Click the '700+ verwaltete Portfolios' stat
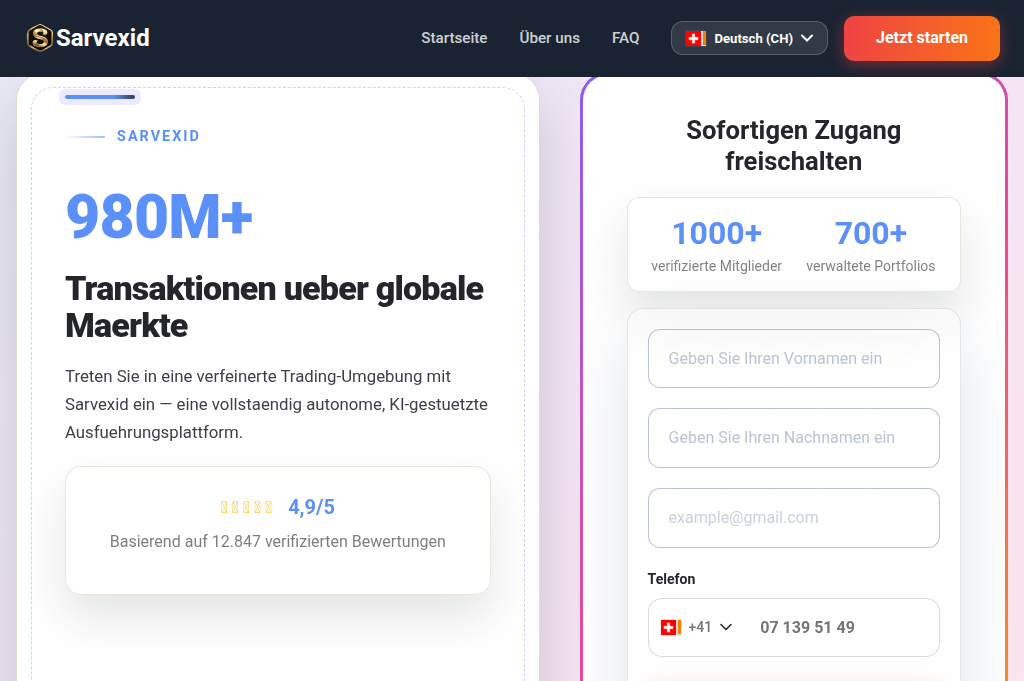This screenshot has height=681, width=1024. [x=870, y=246]
